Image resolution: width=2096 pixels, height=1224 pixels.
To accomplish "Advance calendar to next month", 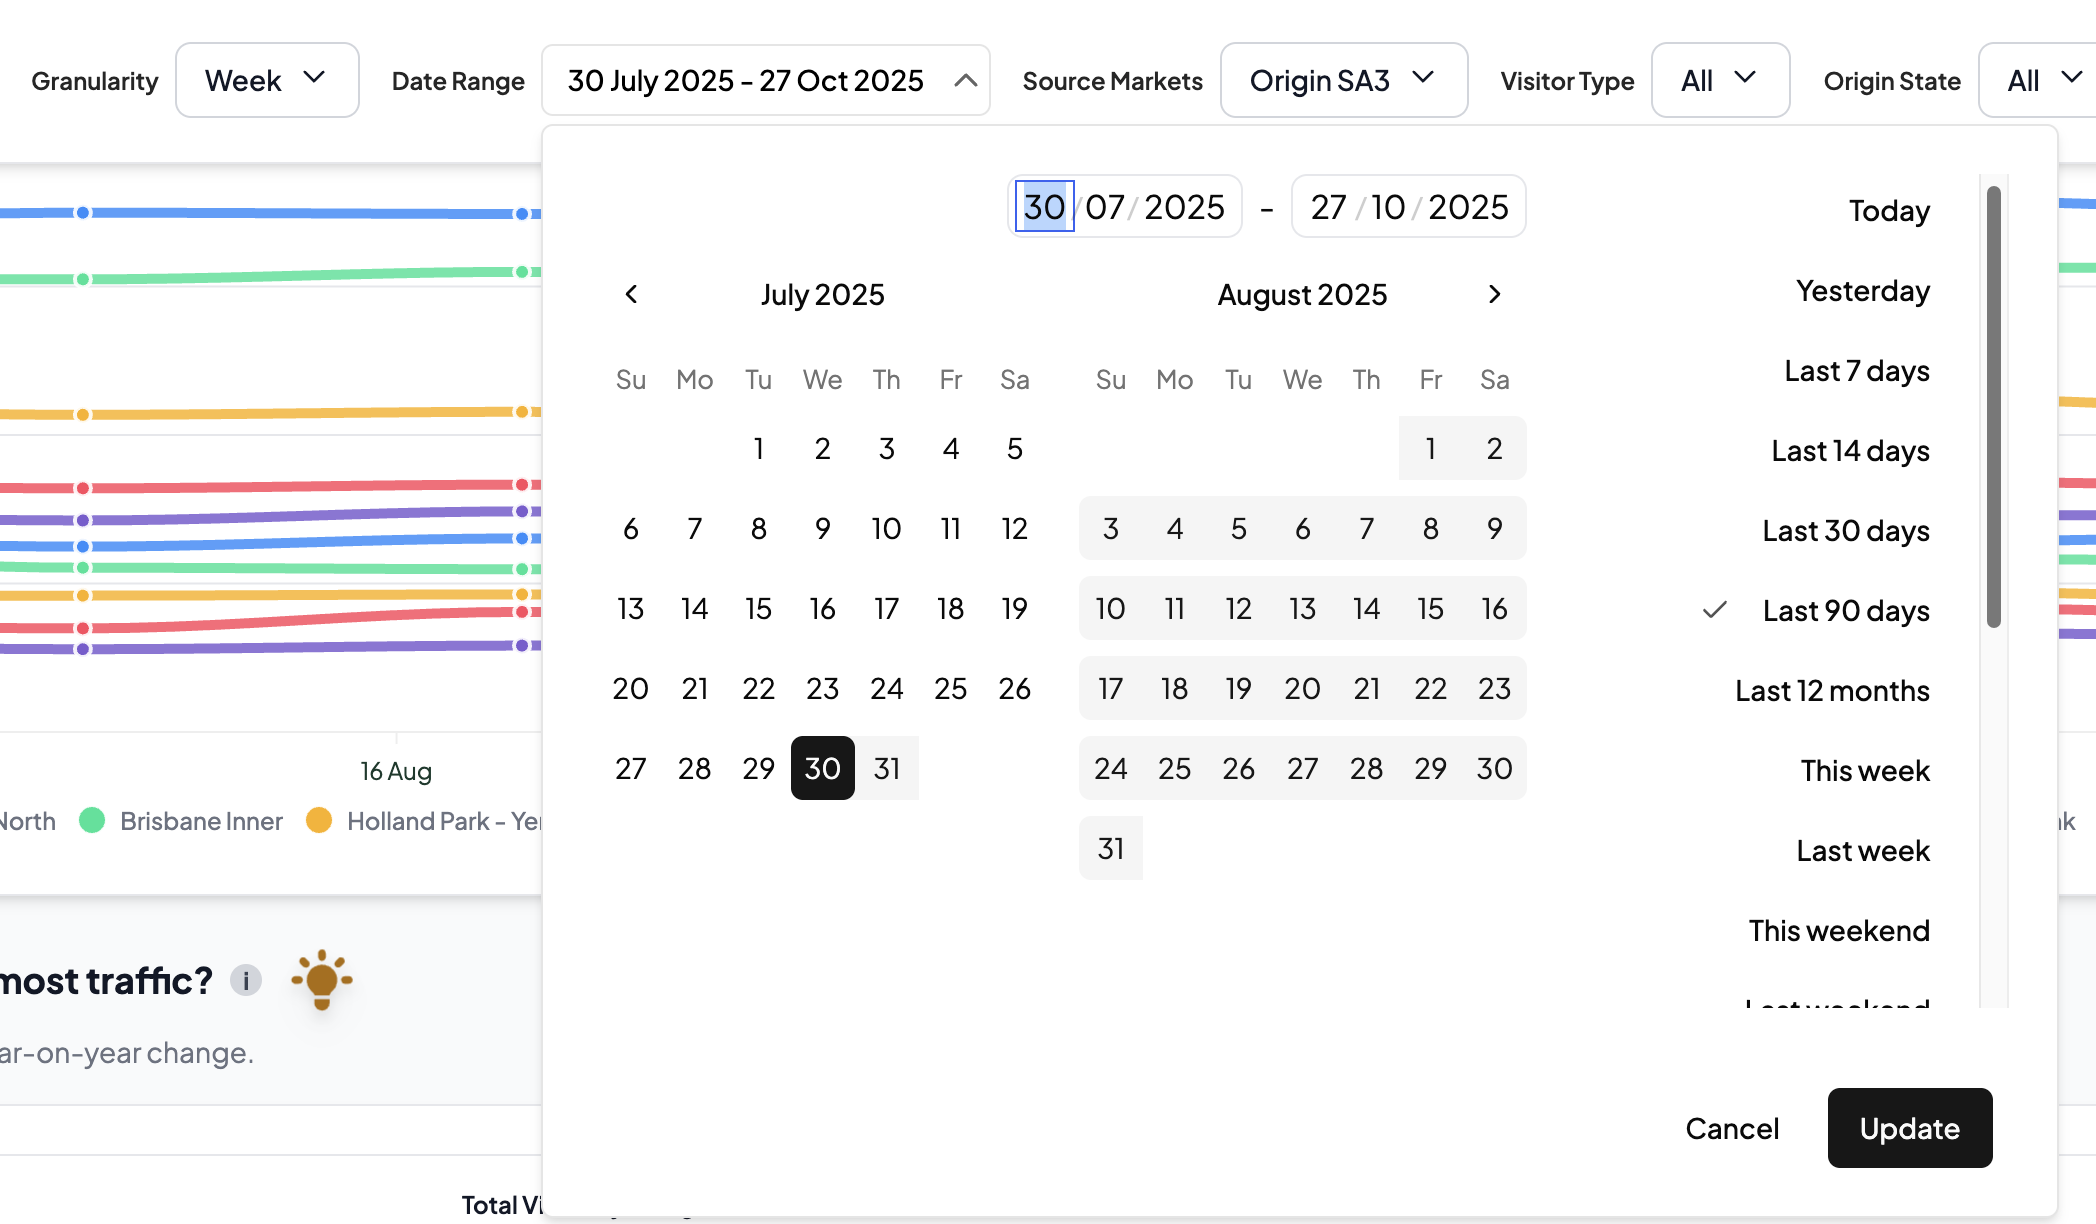I will [x=1494, y=294].
